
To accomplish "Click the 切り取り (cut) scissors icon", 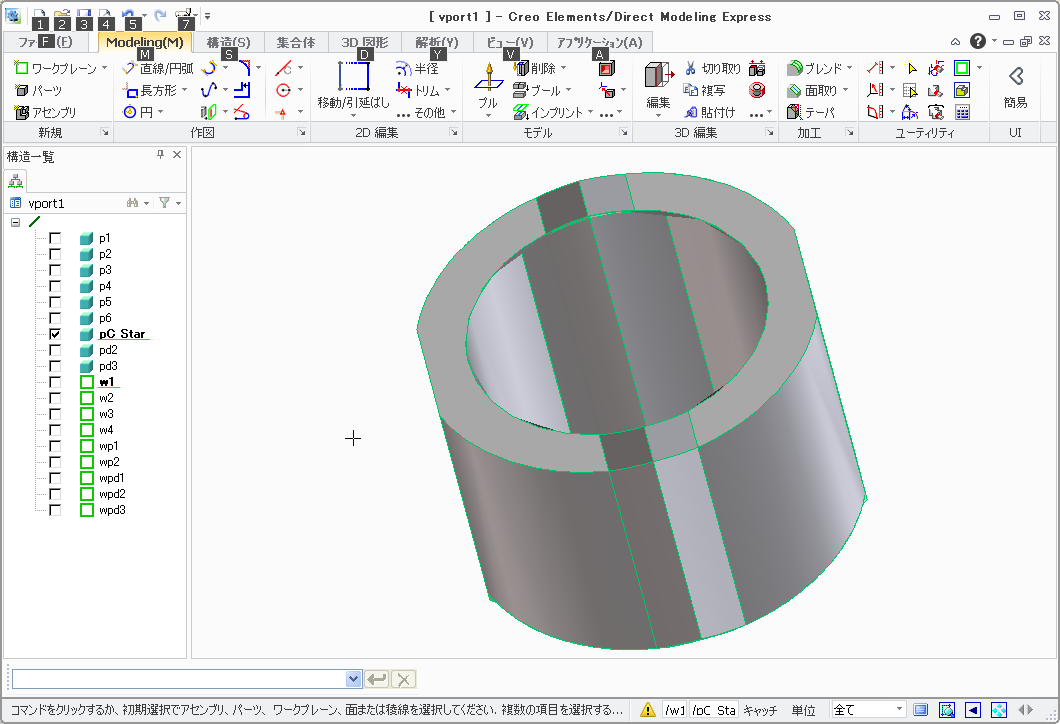I will tap(690, 68).
